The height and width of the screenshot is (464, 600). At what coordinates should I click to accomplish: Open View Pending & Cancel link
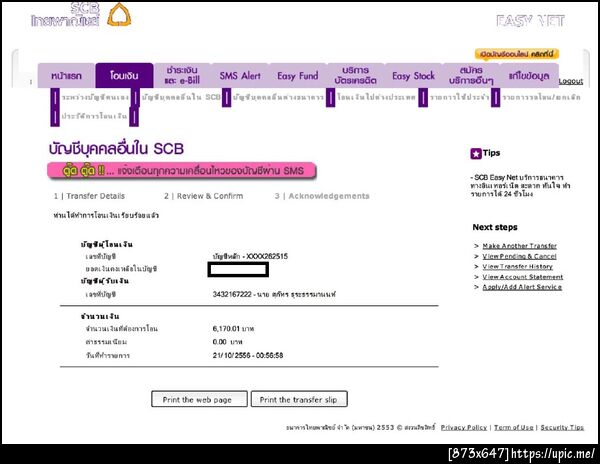point(519,256)
